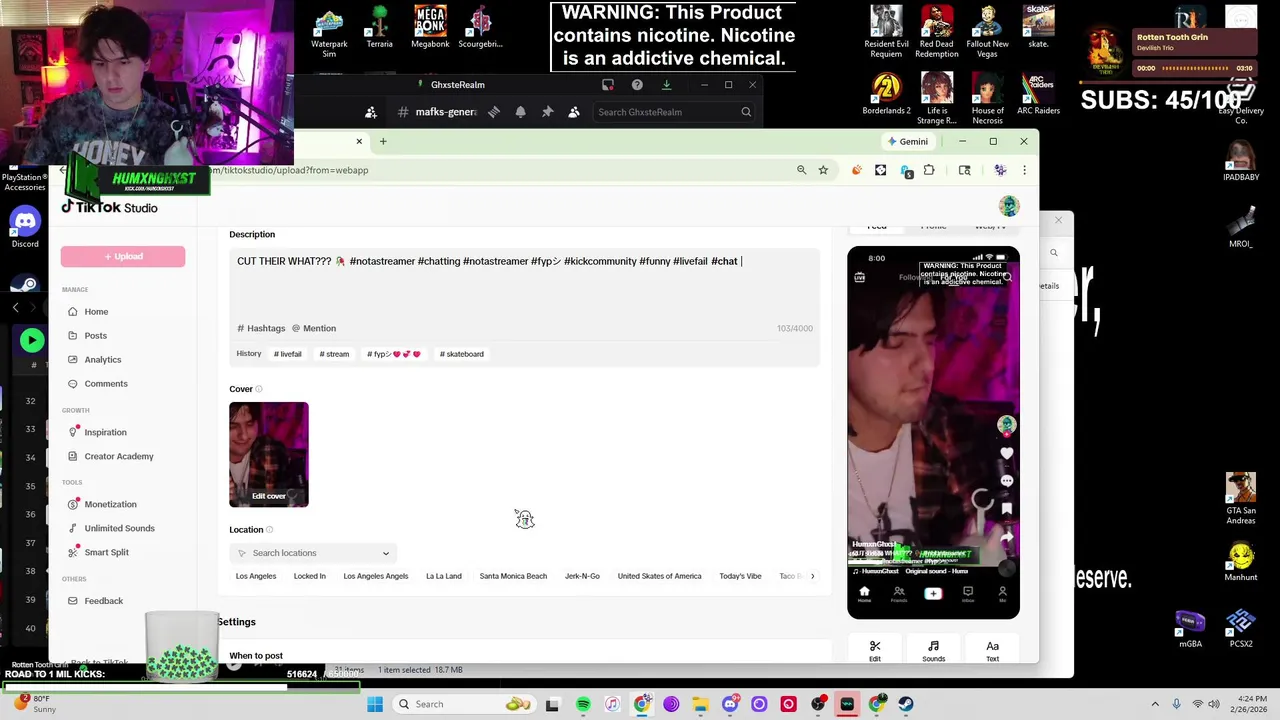The image size is (1280, 720).
Task: Open Discord desktop shortcut on left
Action: pos(25,228)
